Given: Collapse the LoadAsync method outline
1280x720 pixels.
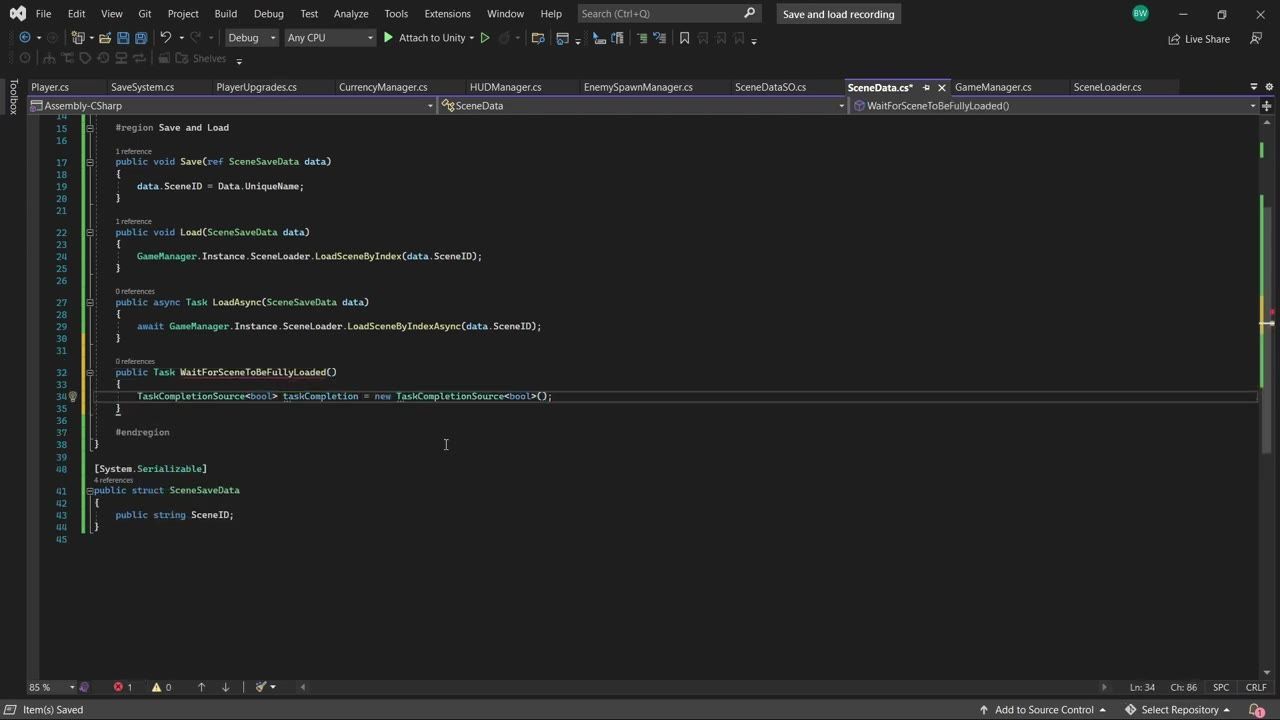Looking at the screenshot, I should (90, 302).
